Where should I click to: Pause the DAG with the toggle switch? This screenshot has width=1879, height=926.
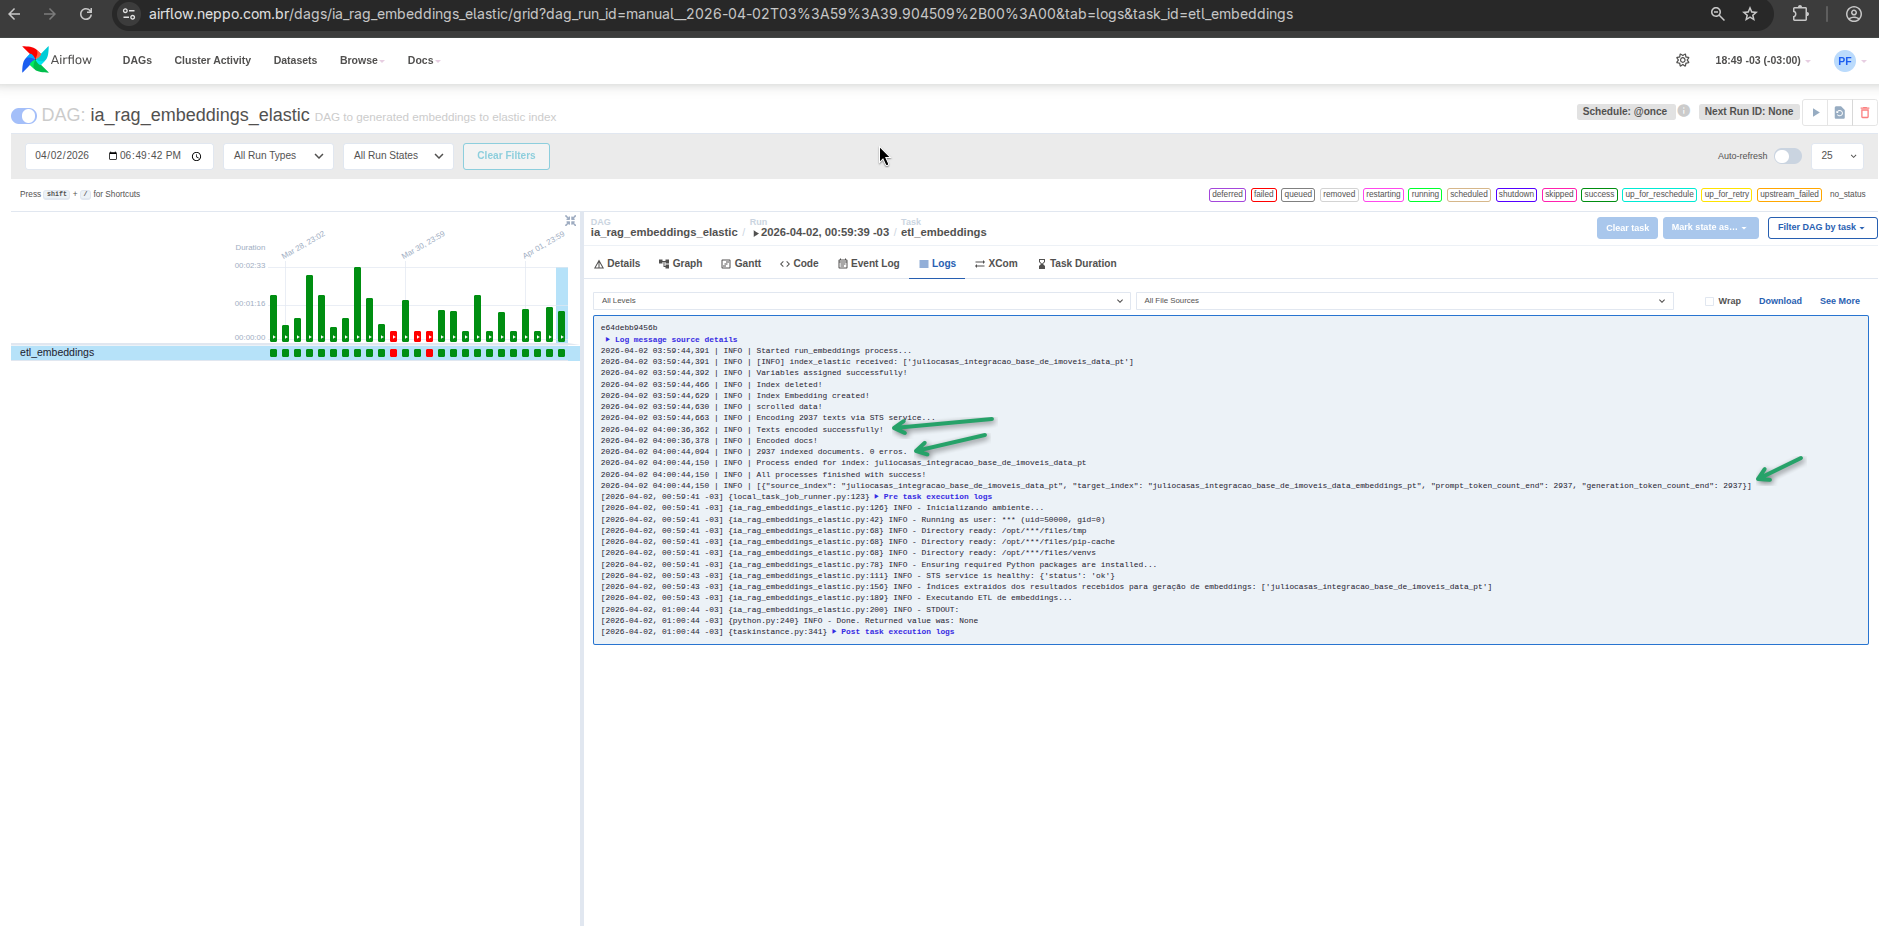(x=24, y=116)
